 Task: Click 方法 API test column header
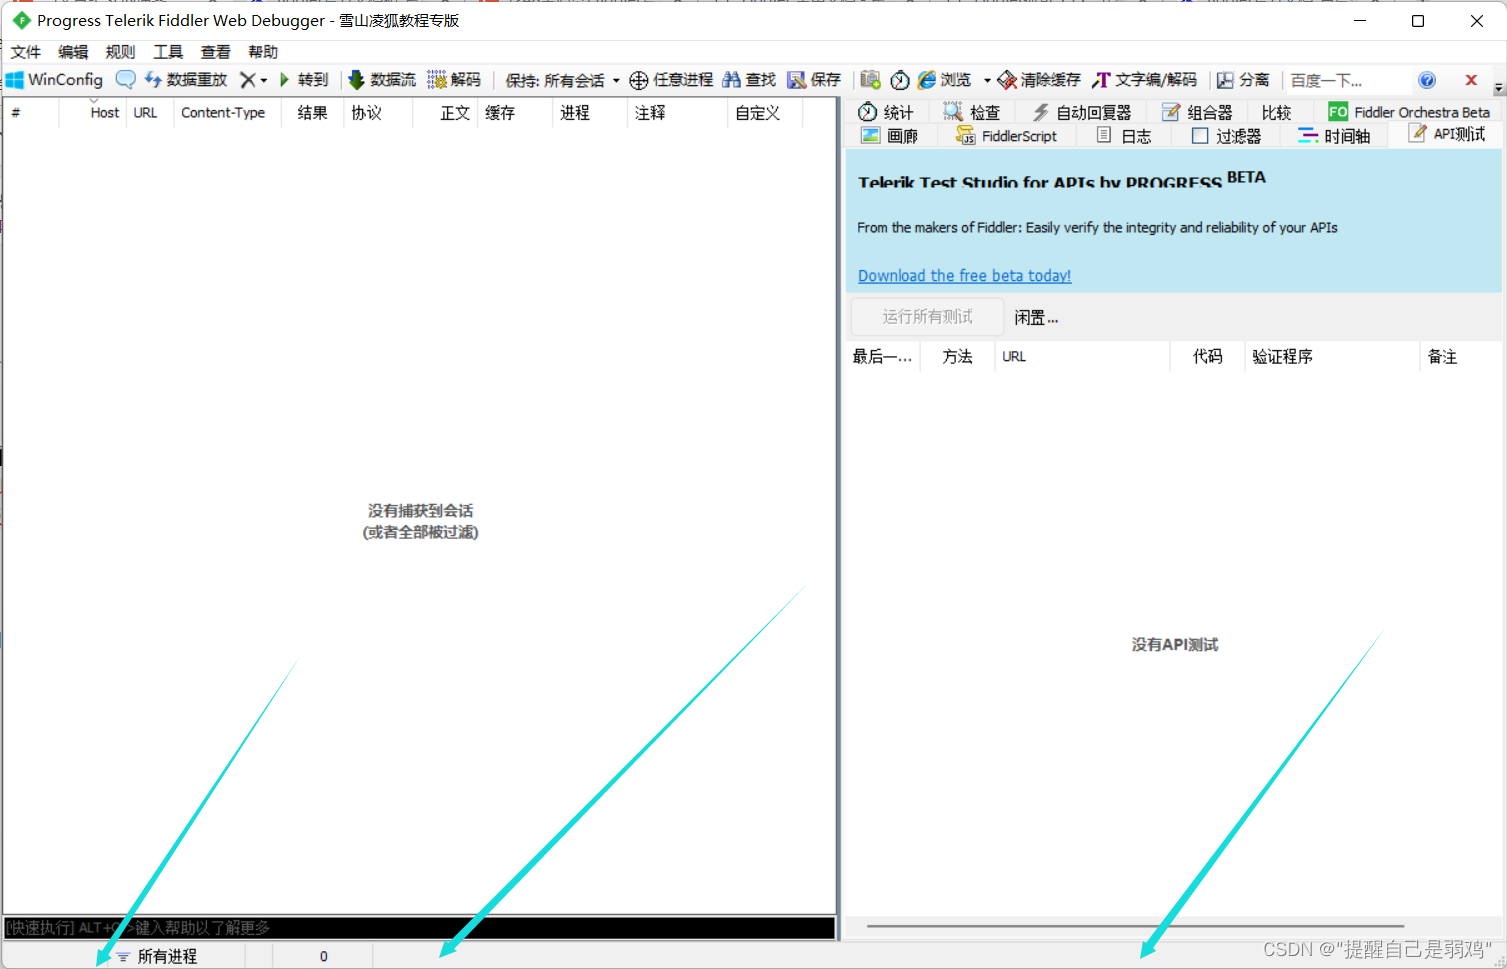pos(957,357)
